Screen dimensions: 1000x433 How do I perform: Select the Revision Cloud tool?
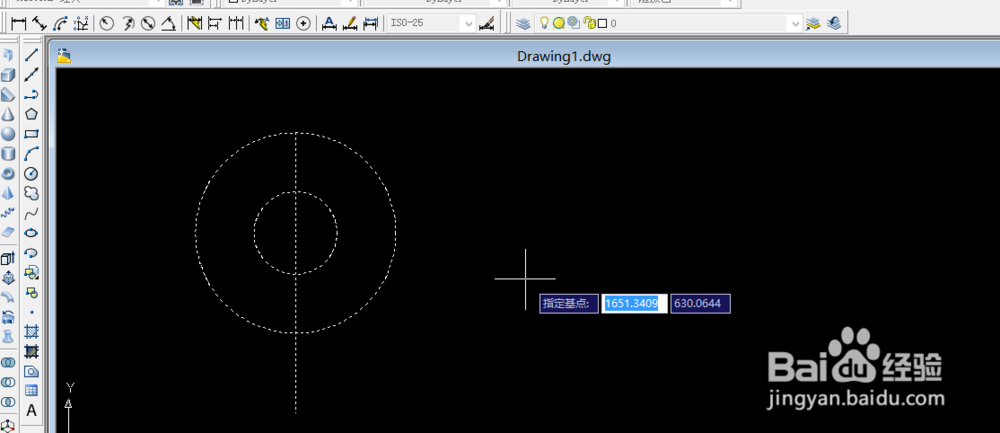(x=31, y=193)
